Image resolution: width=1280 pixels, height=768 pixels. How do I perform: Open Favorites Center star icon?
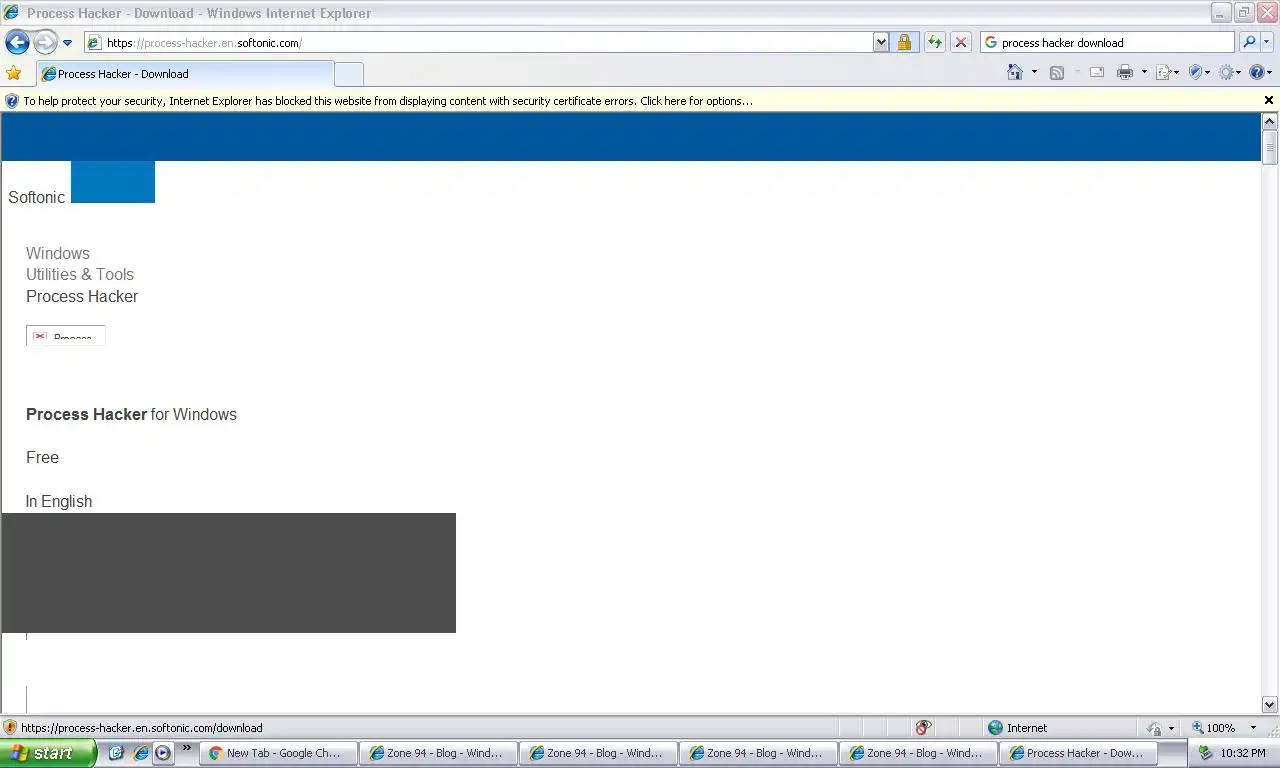pyautogui.click(x=13, y=73)
